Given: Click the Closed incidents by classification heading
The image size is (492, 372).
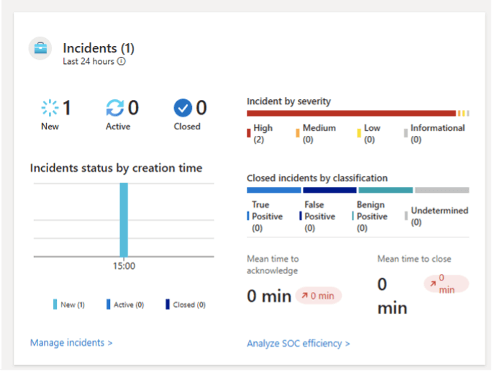Looking at the screenshot, I should pyautogui.click(x=317, y=178).
